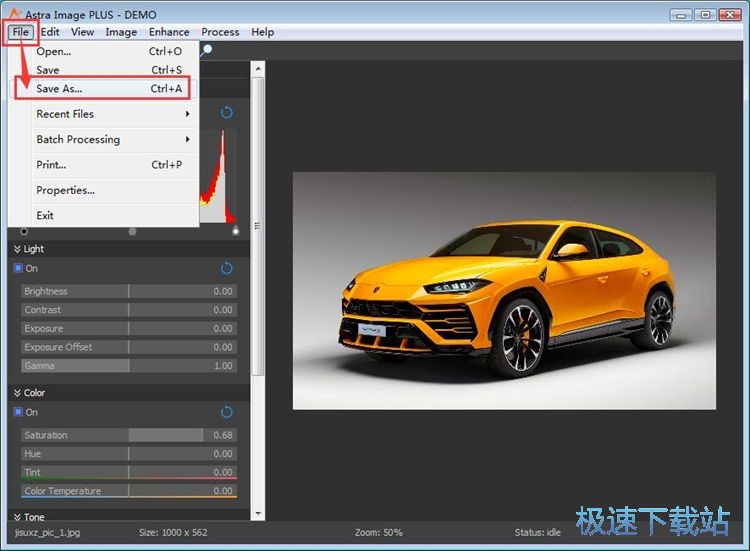The image size is (750, 551).
Task: Click the panel splitter grip handle
Action: [258, 226]
